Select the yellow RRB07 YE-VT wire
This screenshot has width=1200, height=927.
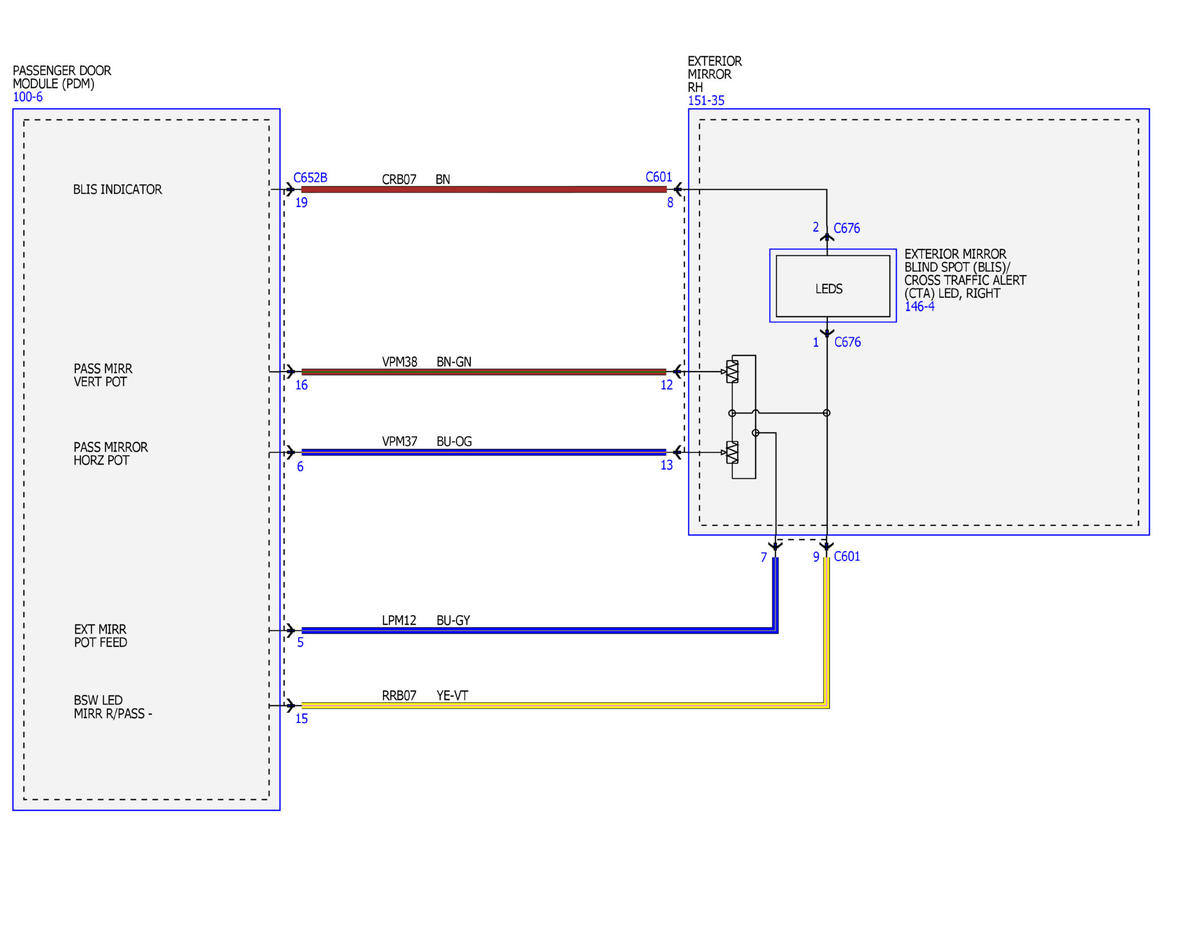point(566,705)
